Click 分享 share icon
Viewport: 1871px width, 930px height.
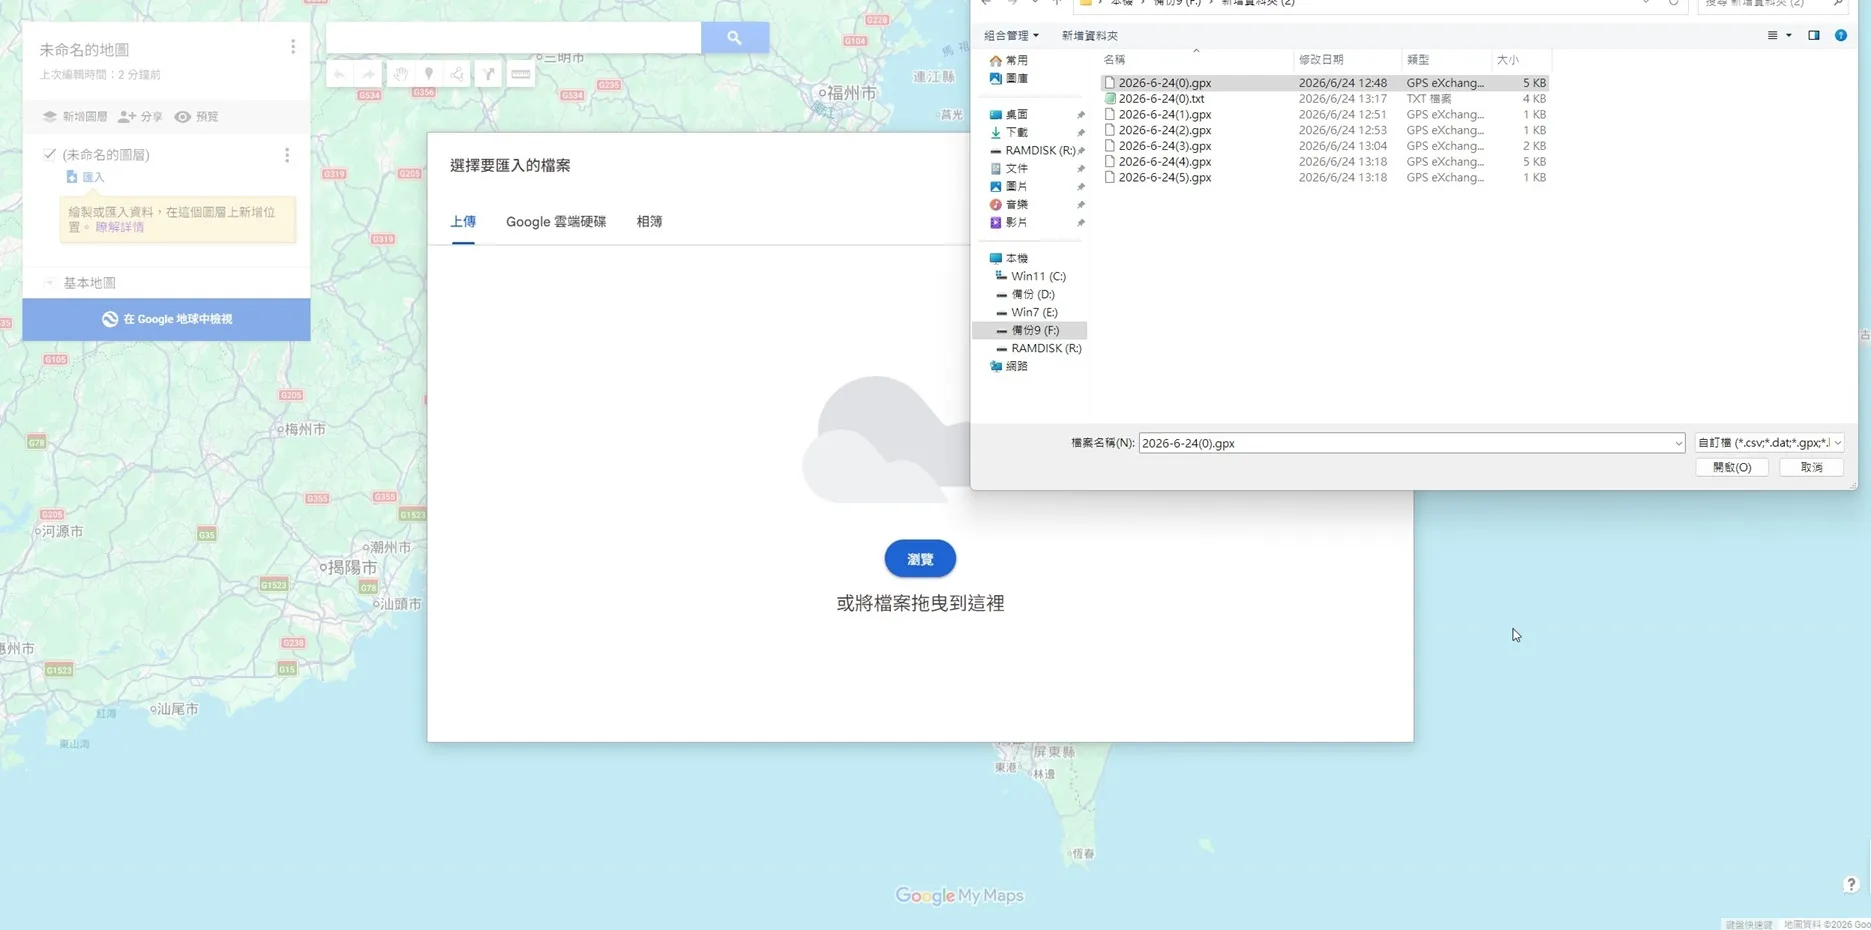coord(127,117)
